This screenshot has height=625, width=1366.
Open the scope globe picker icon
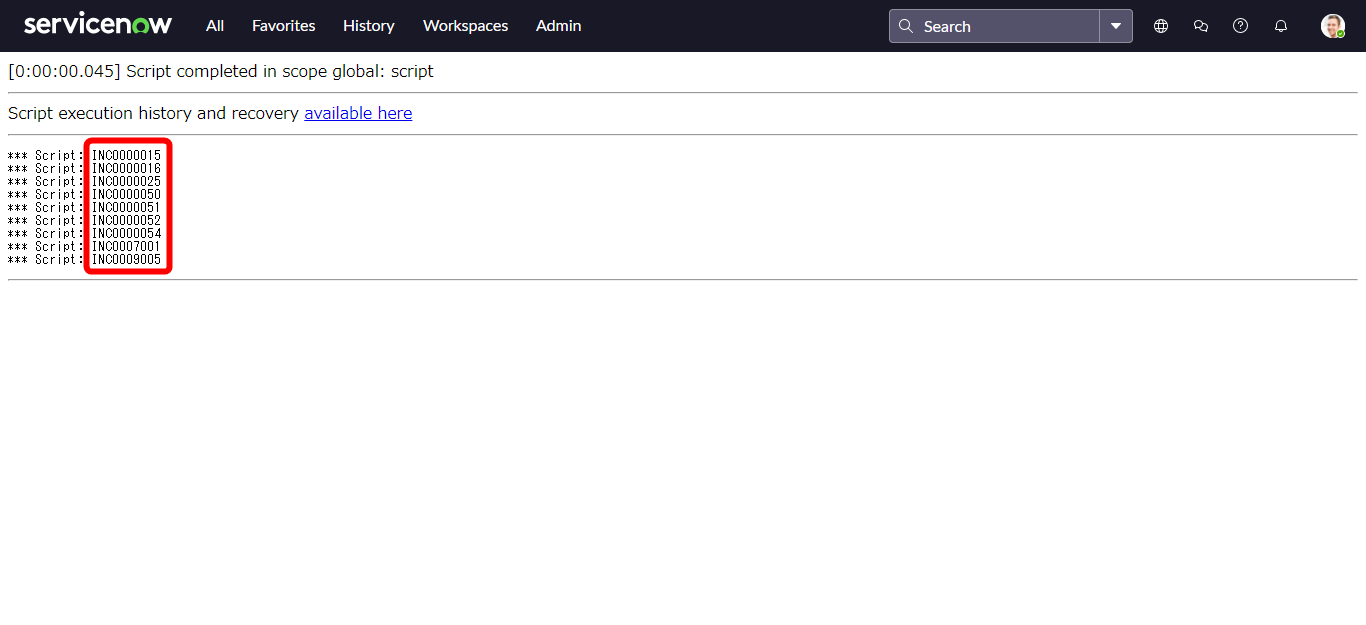click(1161, 26)
